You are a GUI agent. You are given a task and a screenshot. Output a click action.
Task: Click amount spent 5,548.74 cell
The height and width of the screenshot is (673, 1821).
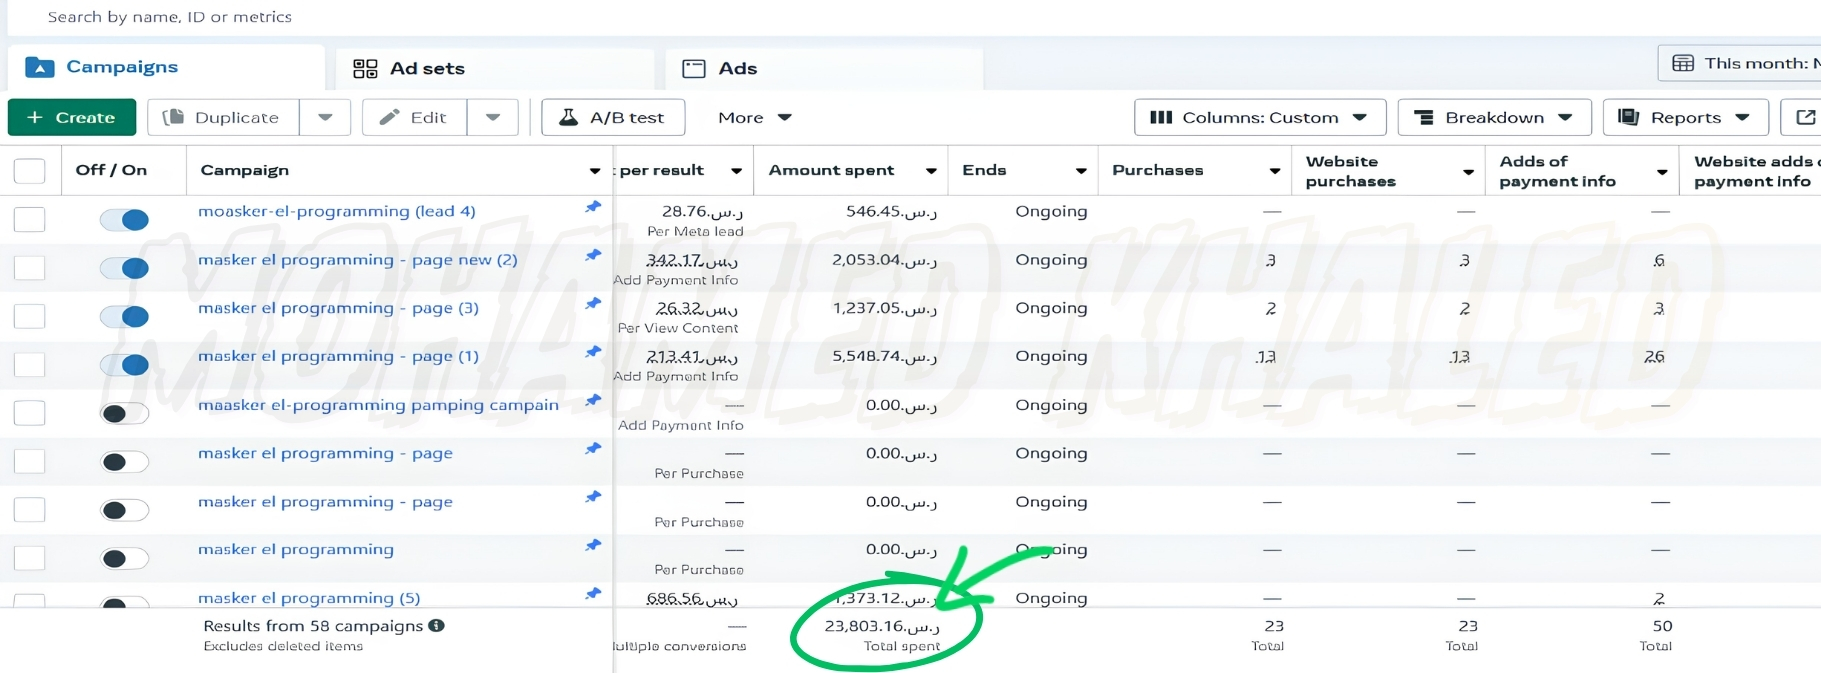tap(884, 356)
